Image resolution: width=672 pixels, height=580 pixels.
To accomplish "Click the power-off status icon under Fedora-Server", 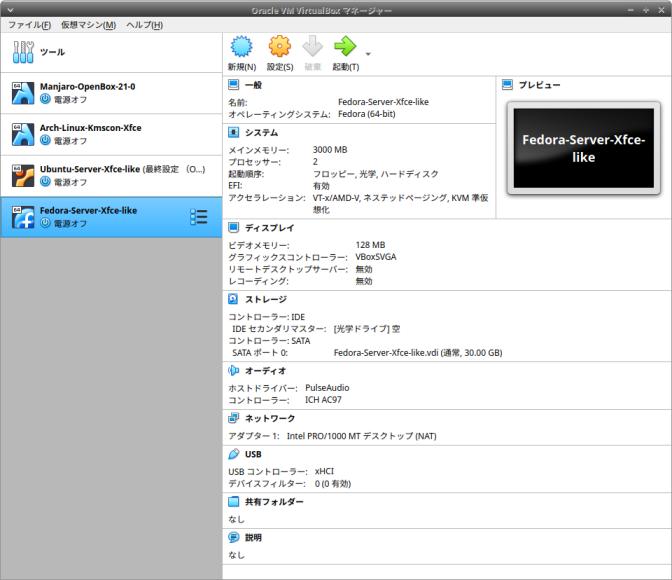I will point(45,223).
